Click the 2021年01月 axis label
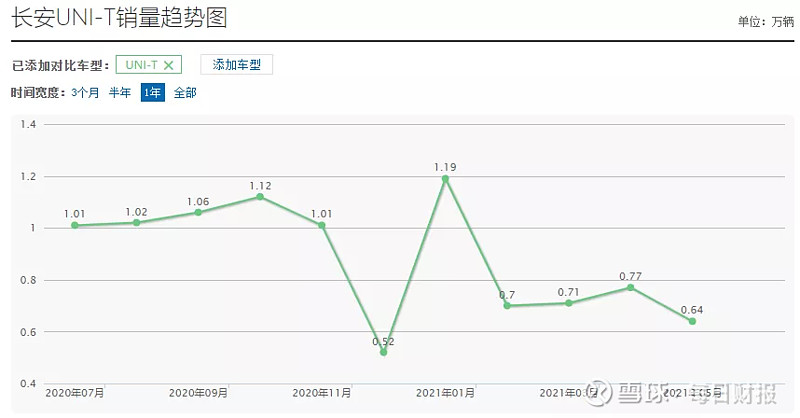800x418 pixels. click(x=445, y=393)
